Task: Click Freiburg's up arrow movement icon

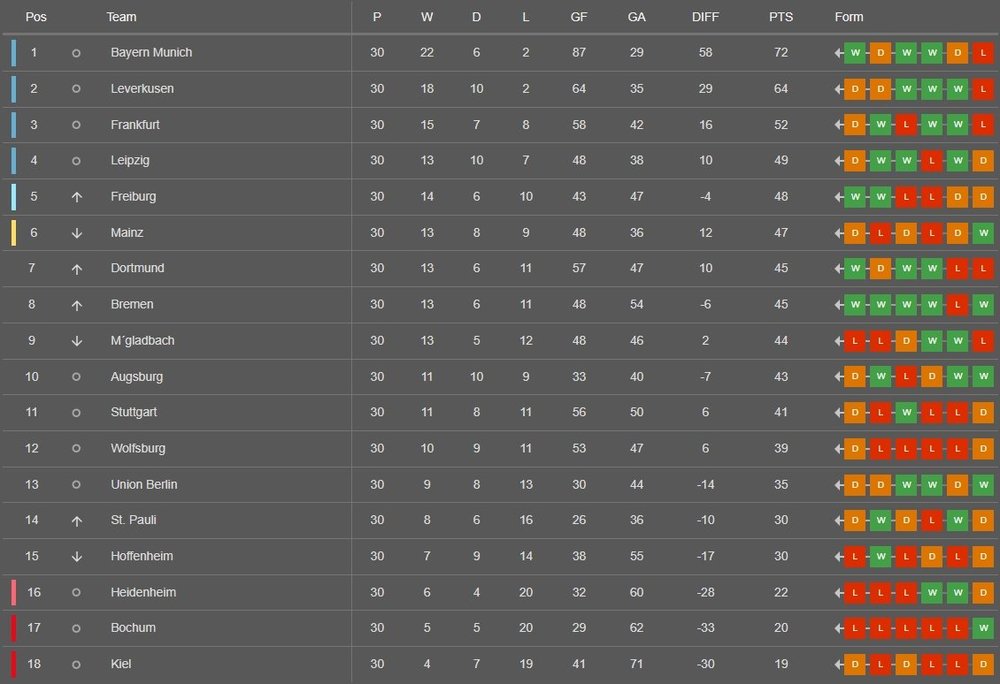Action: (x=76, y=197)
